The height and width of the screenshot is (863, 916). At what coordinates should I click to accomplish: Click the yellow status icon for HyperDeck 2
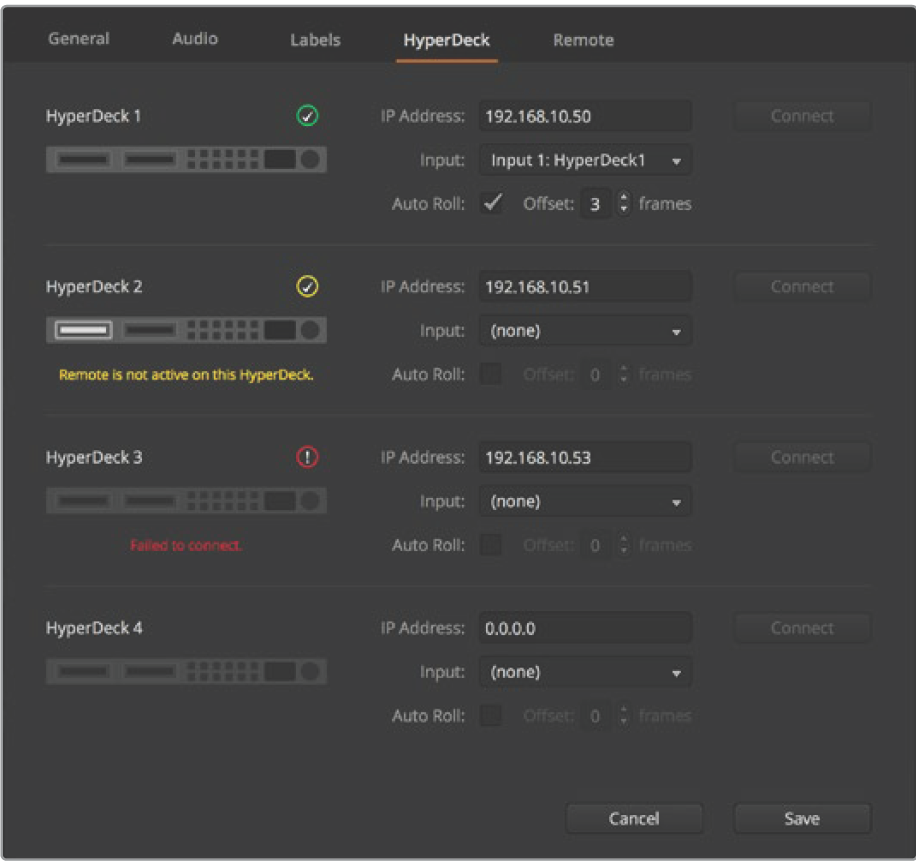pyautogui.click(x=308, y=288)
